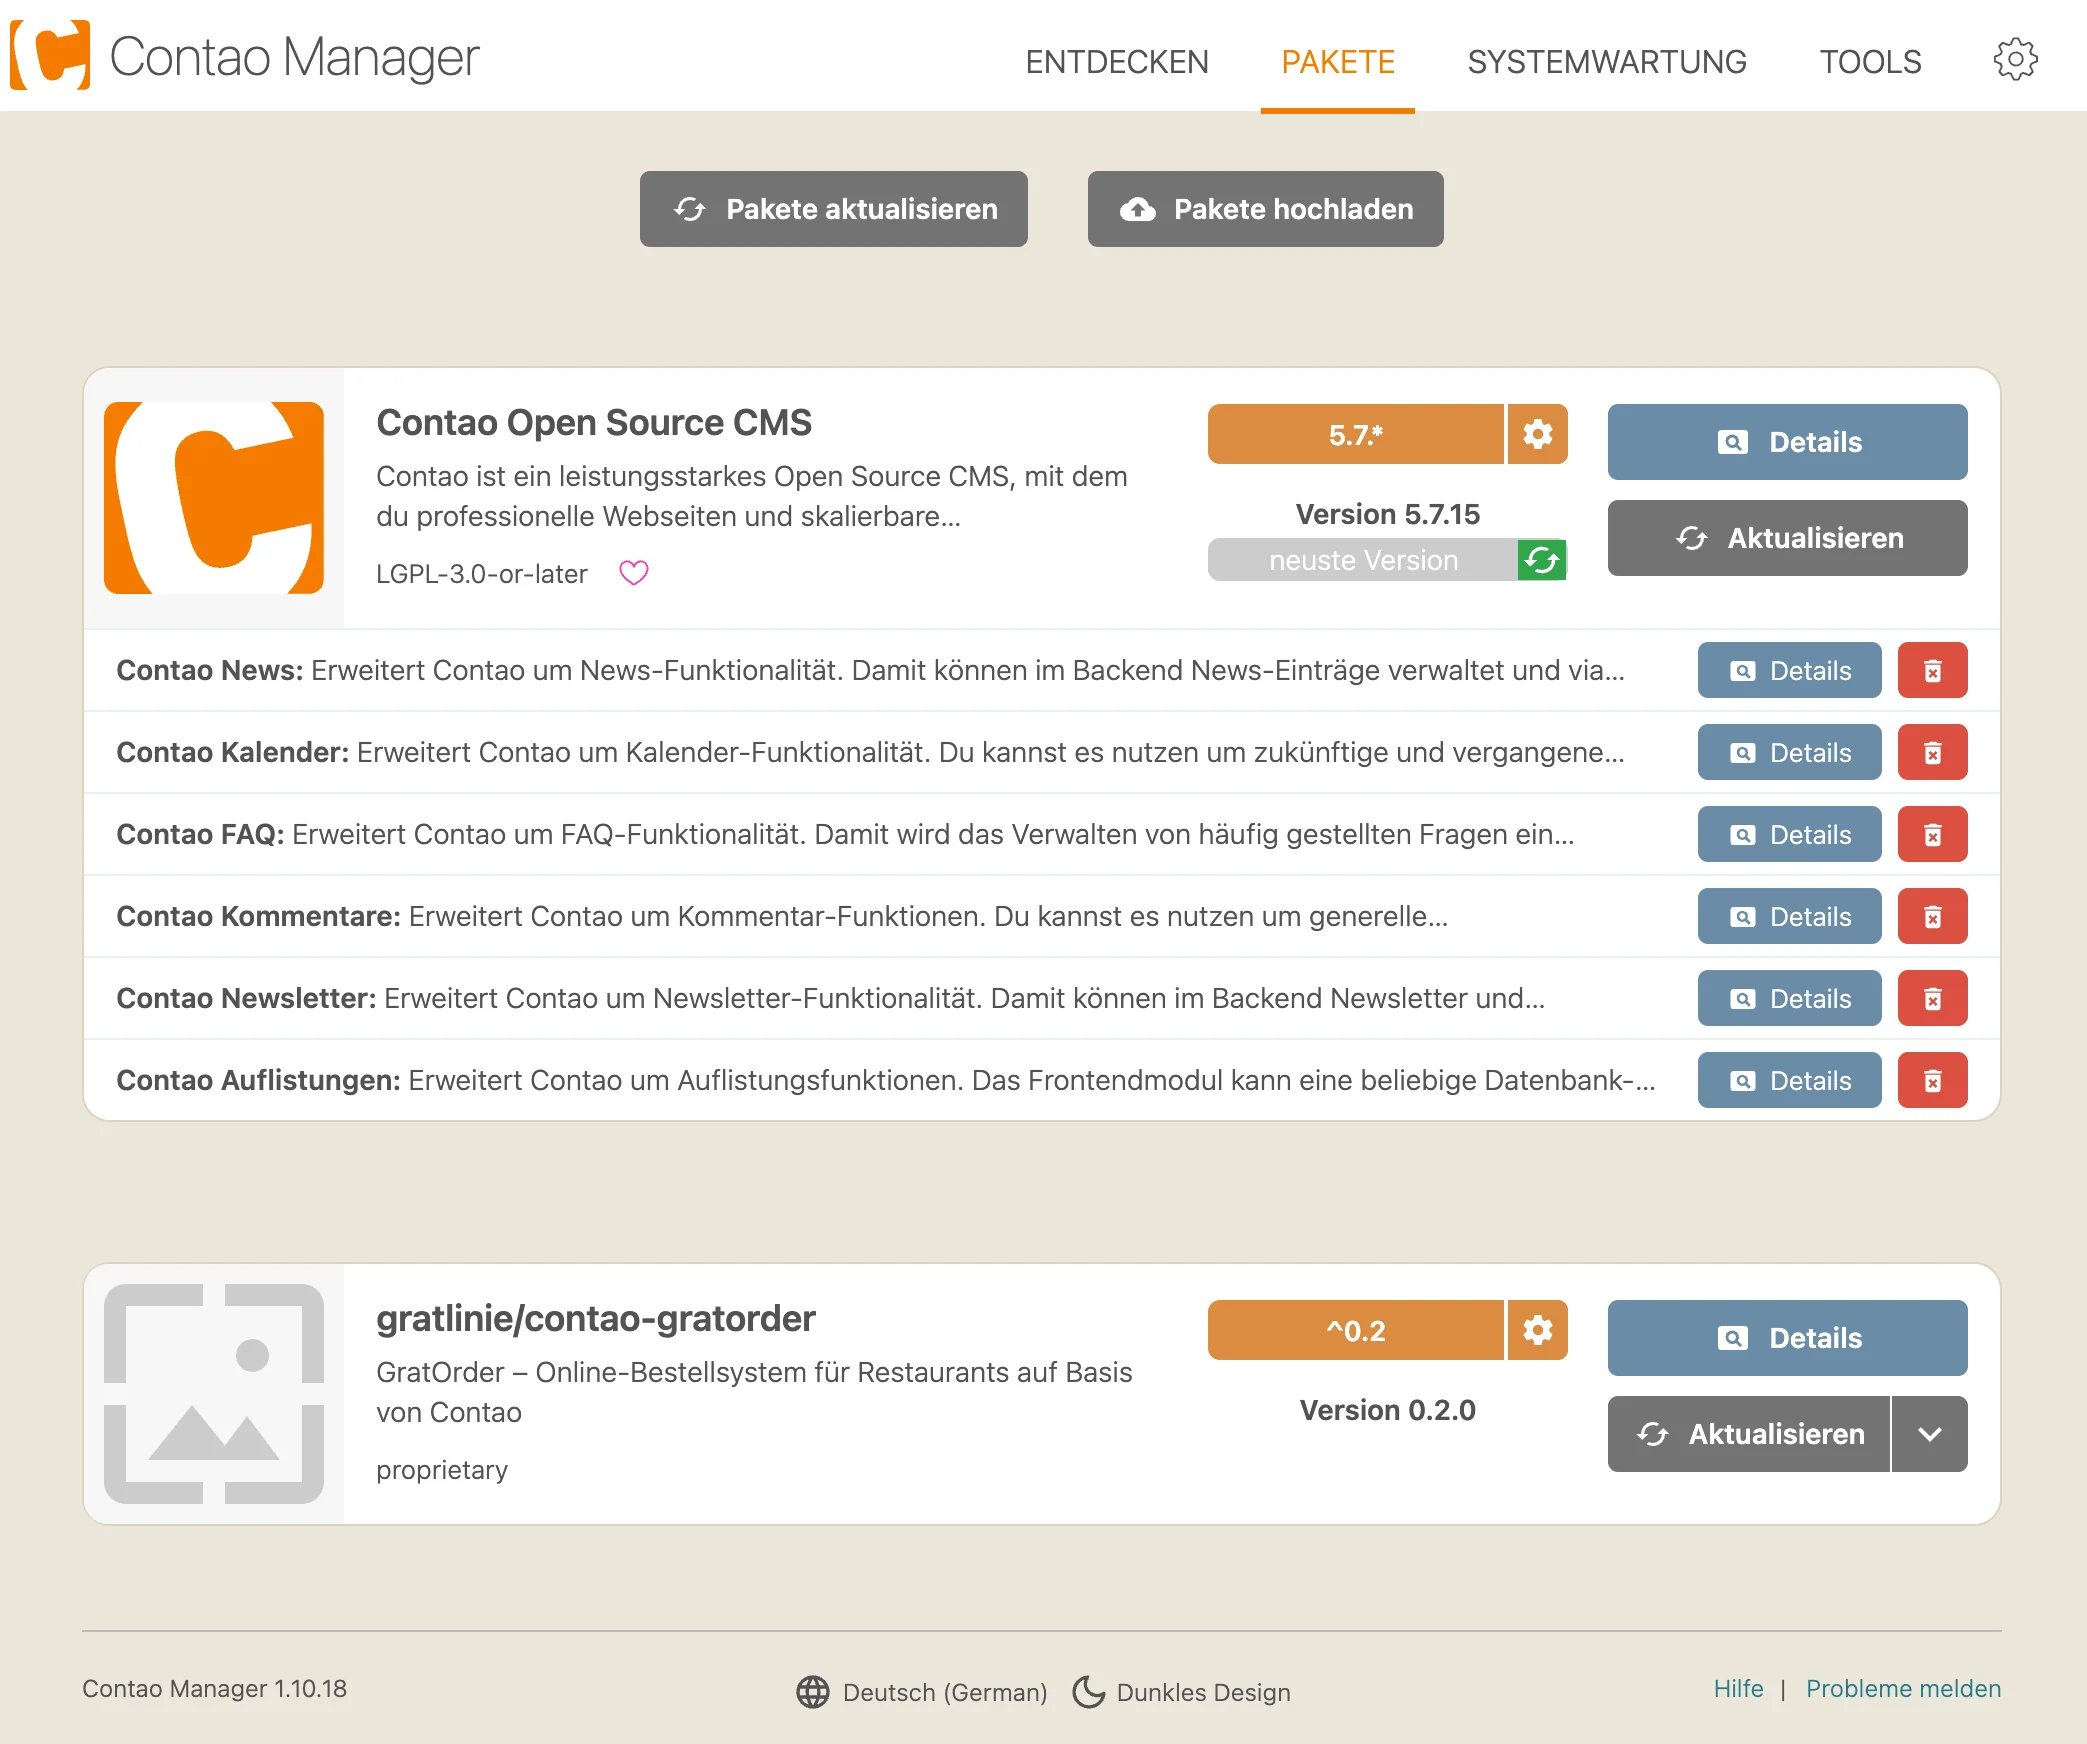Viewport: 2087px width, 1744px height.
Task: Click the globe language icon in footer
Action: [x=813, y=1692]
